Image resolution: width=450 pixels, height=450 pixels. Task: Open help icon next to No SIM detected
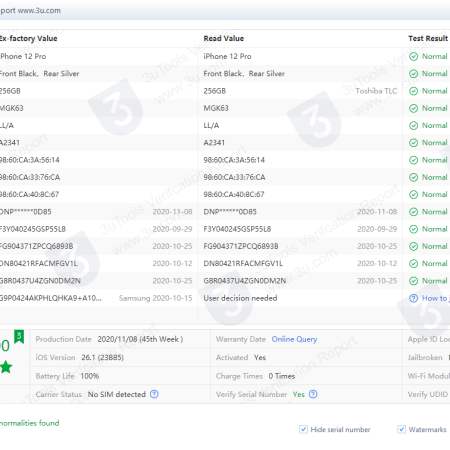click(x=154, y=394)
